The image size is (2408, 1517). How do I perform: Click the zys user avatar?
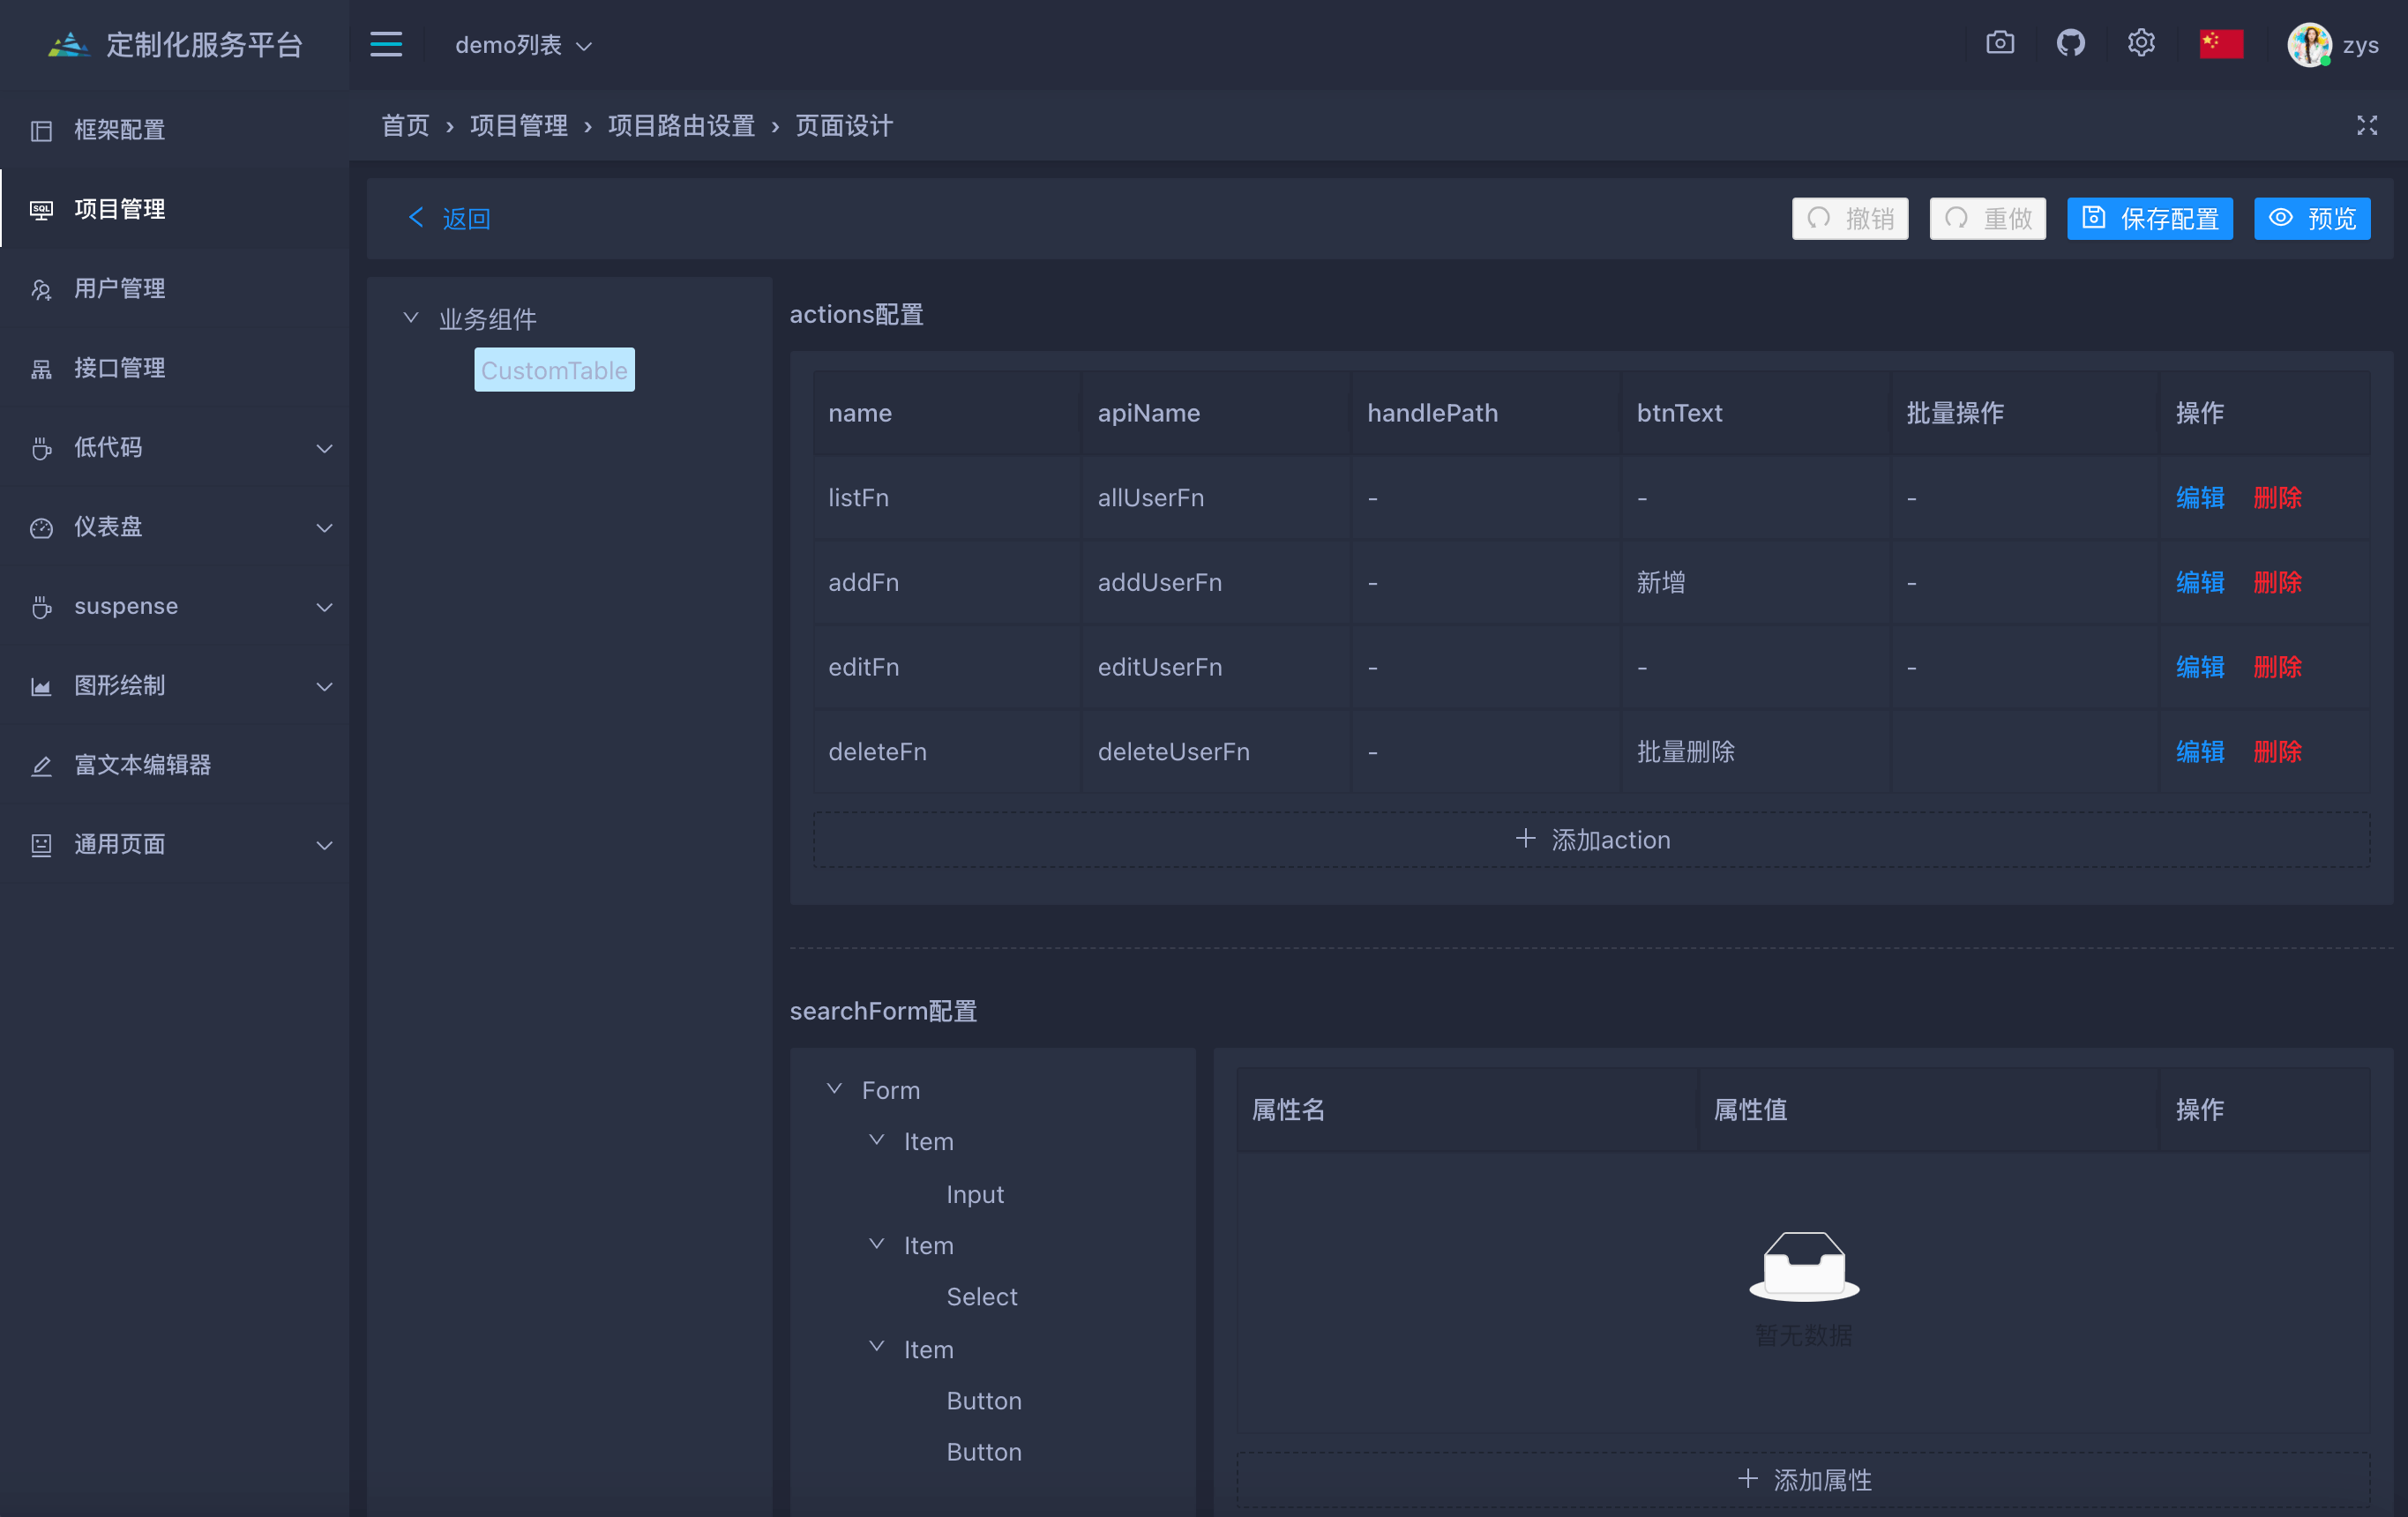click(x=2309, y=45)
